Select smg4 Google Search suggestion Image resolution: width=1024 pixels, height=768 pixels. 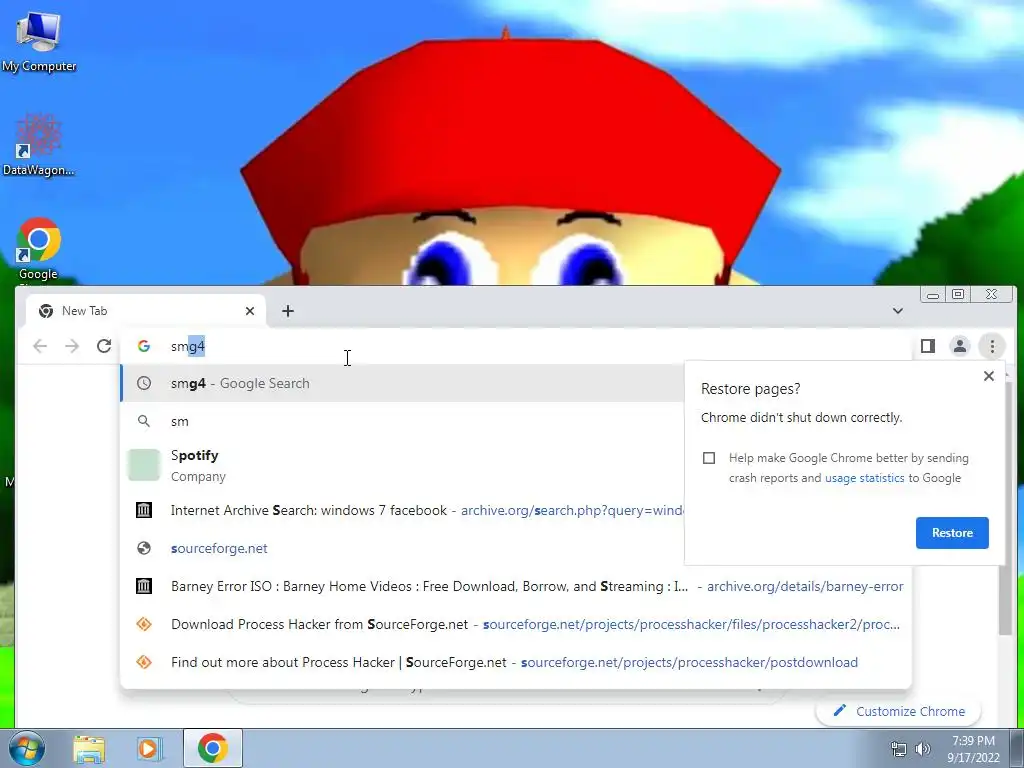tap(403, 383)
